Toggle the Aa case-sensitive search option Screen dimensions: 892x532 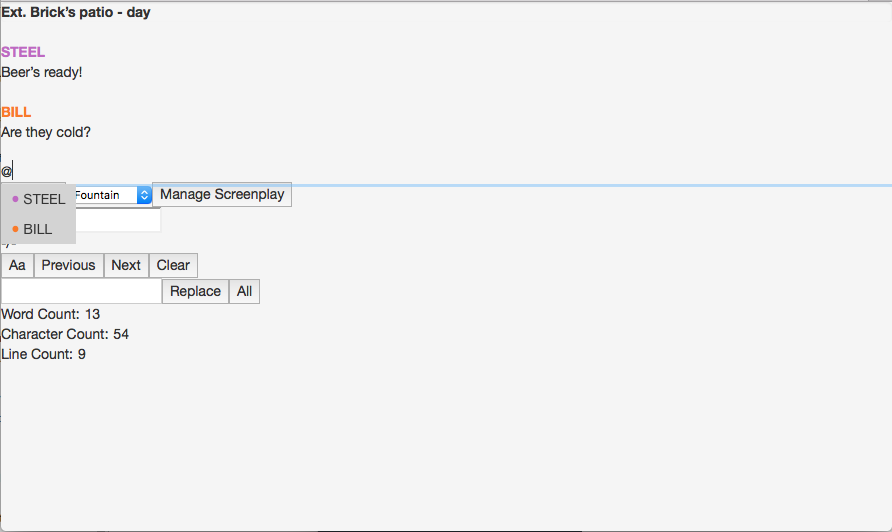point(17,266)
